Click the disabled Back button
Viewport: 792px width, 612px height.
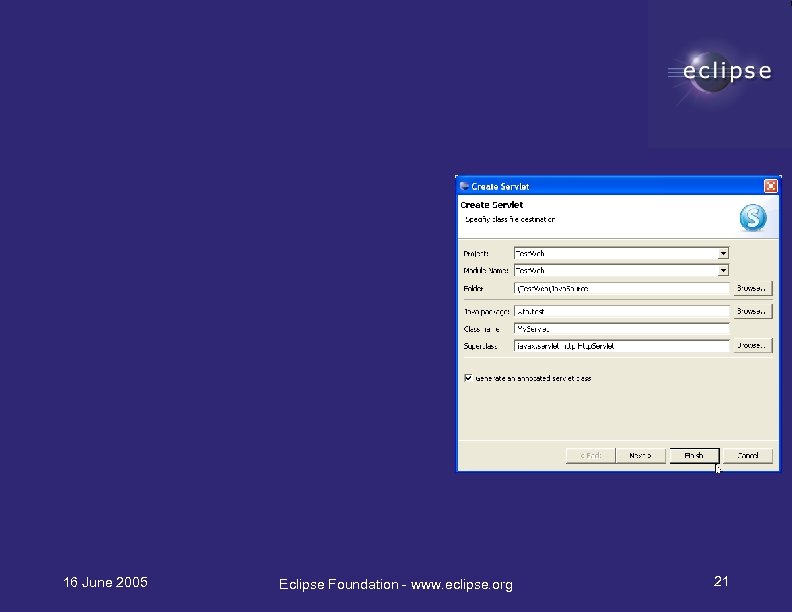590,455
